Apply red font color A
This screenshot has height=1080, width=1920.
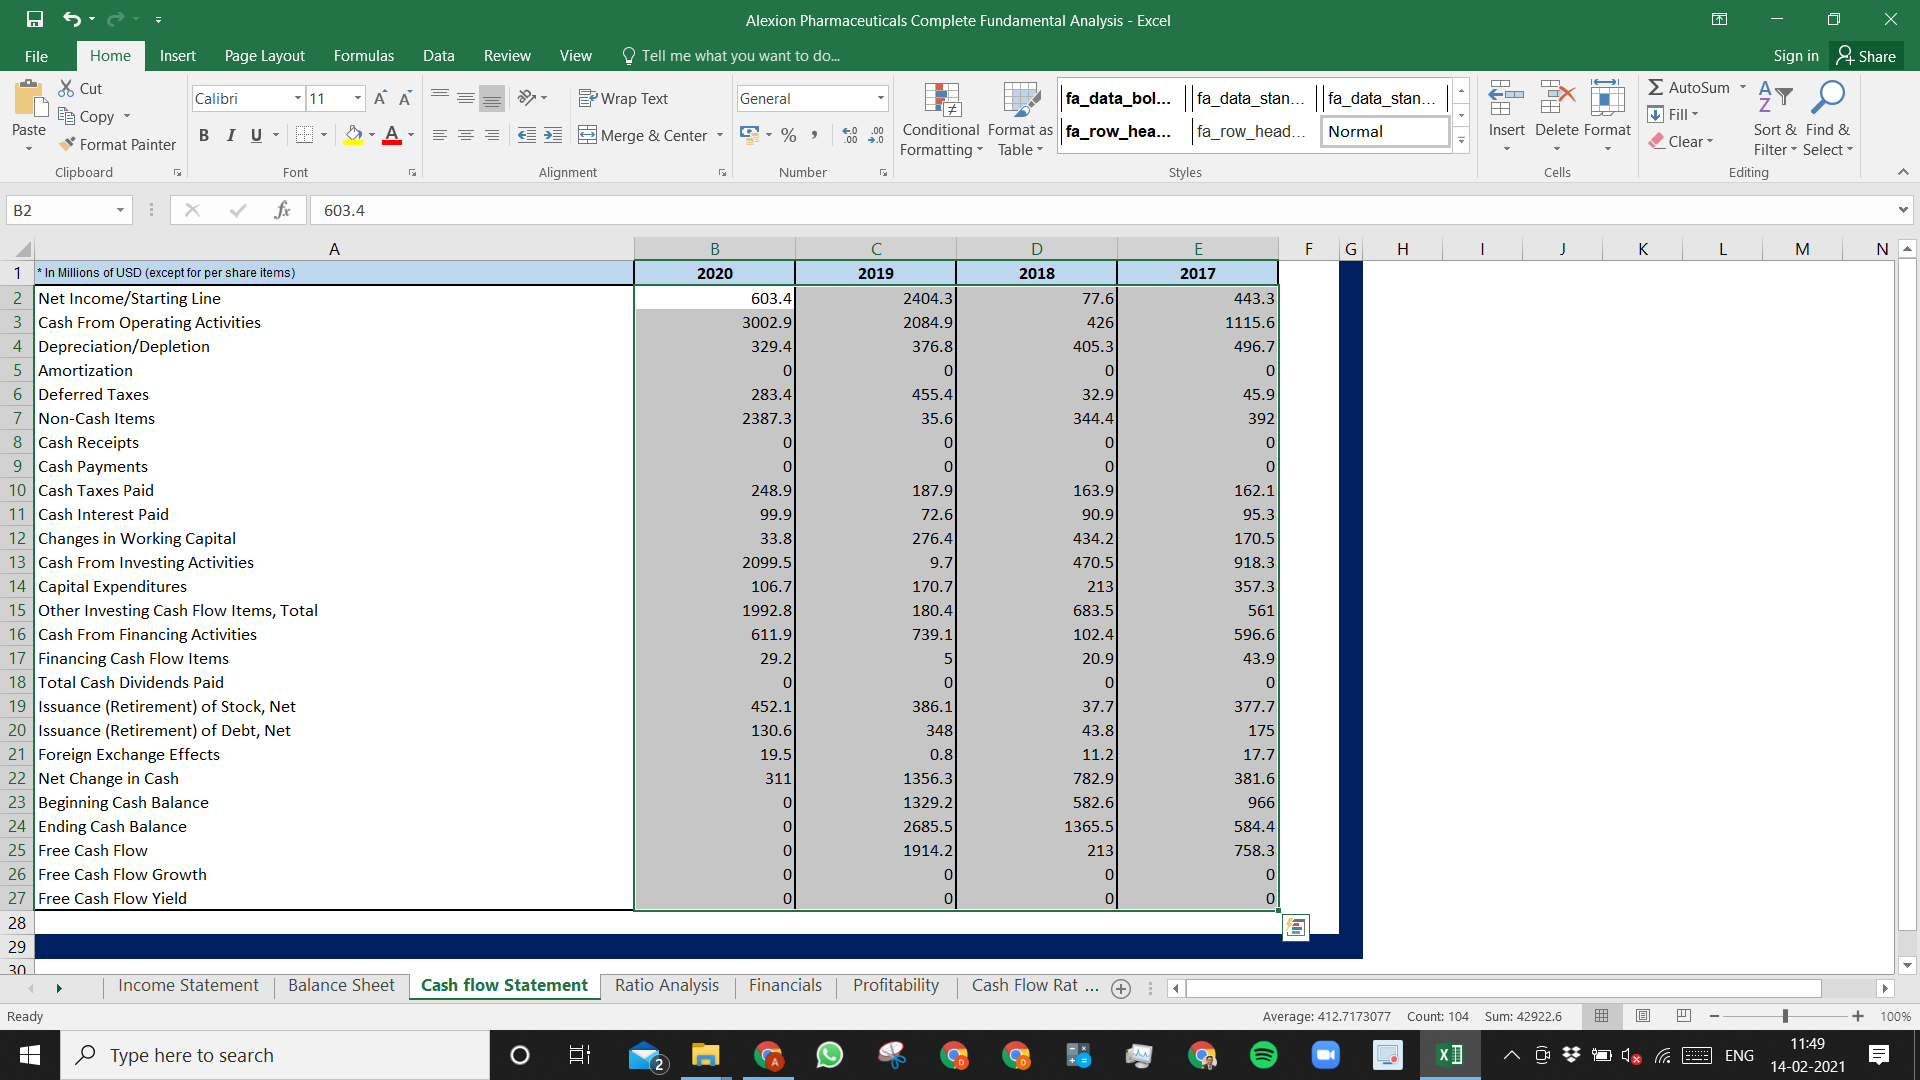coord(392,134)
